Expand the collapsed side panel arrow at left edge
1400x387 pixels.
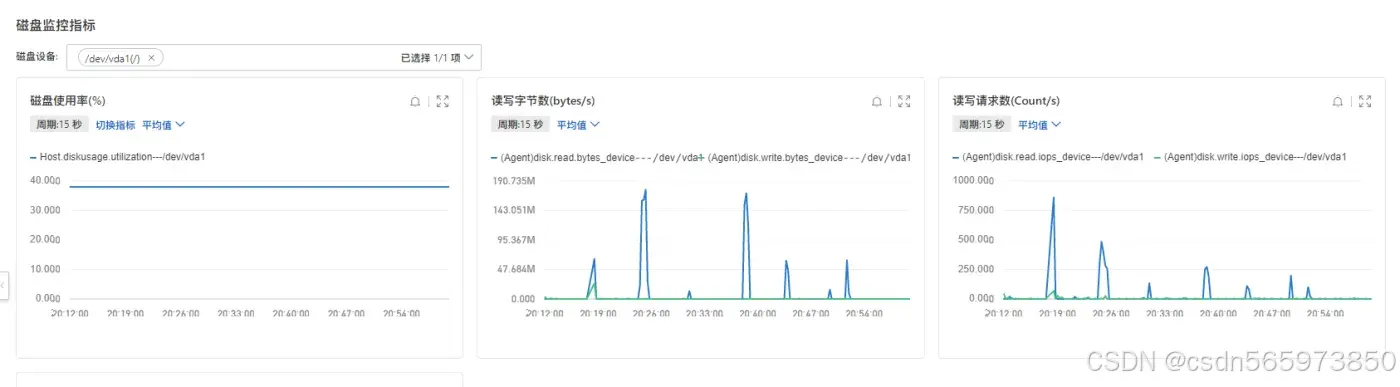click(3, 285)
